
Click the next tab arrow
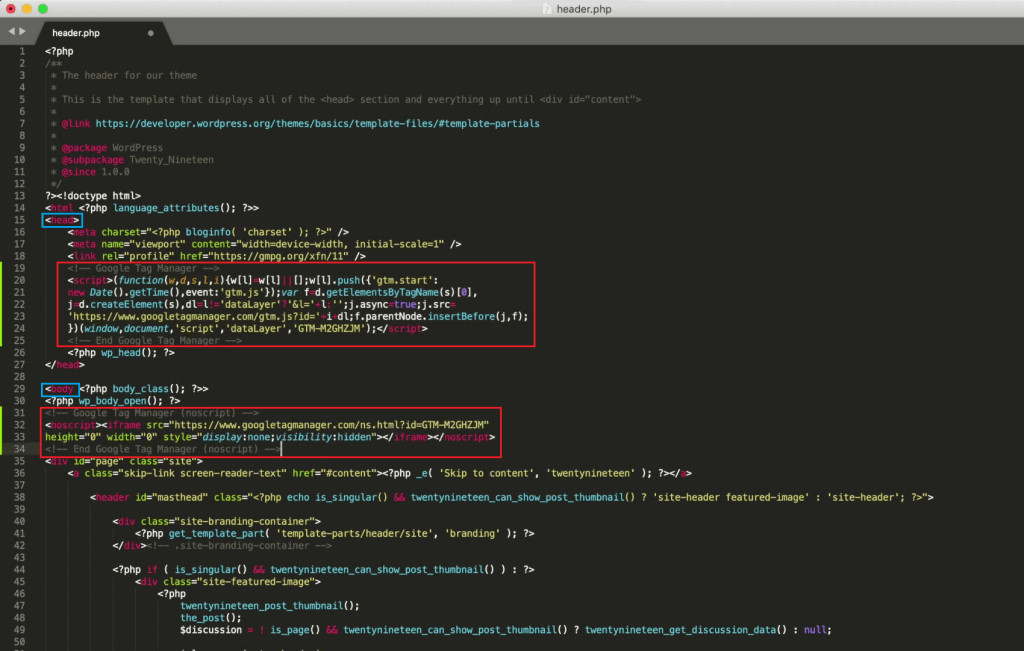click(21, 32)
